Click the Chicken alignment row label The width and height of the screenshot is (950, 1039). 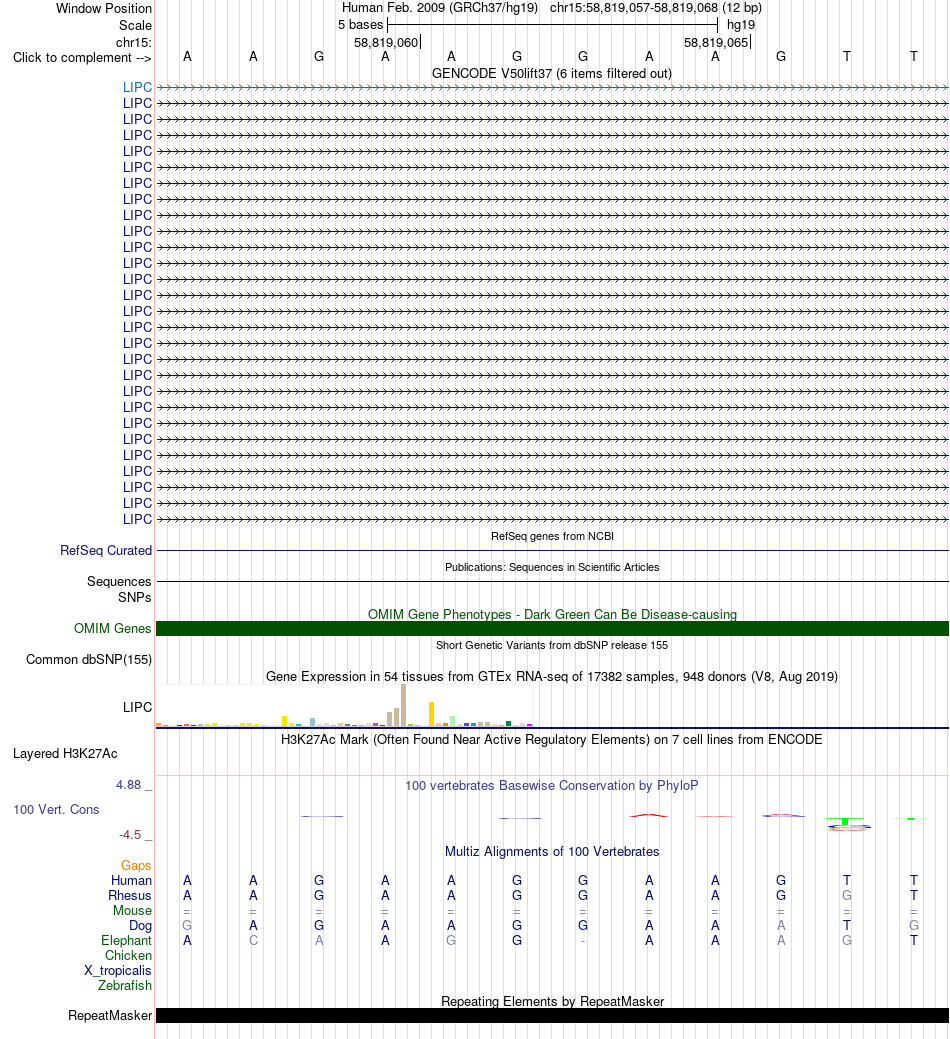point(129,956)
